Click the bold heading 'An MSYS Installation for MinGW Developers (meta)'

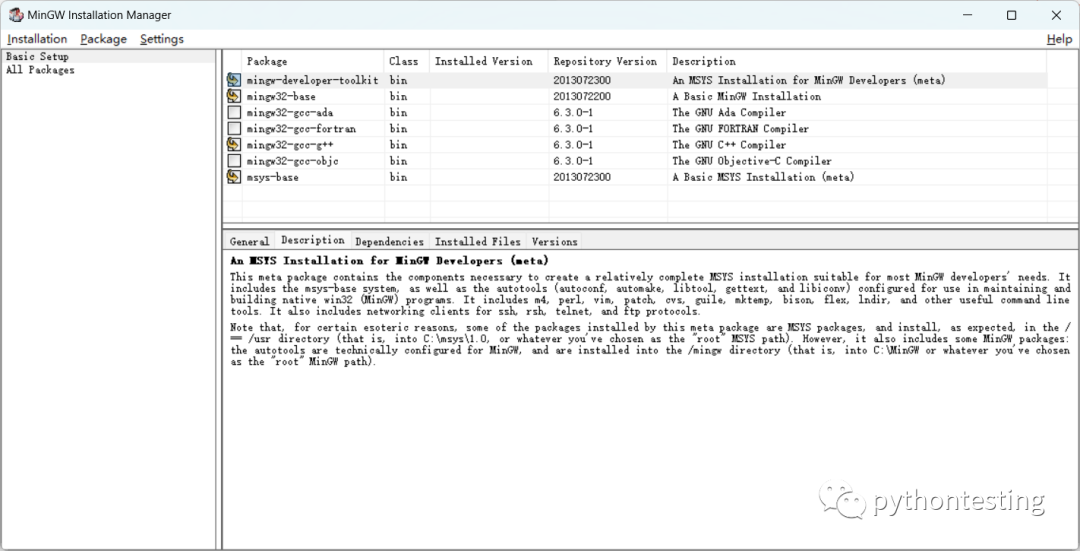coord(389,261)
